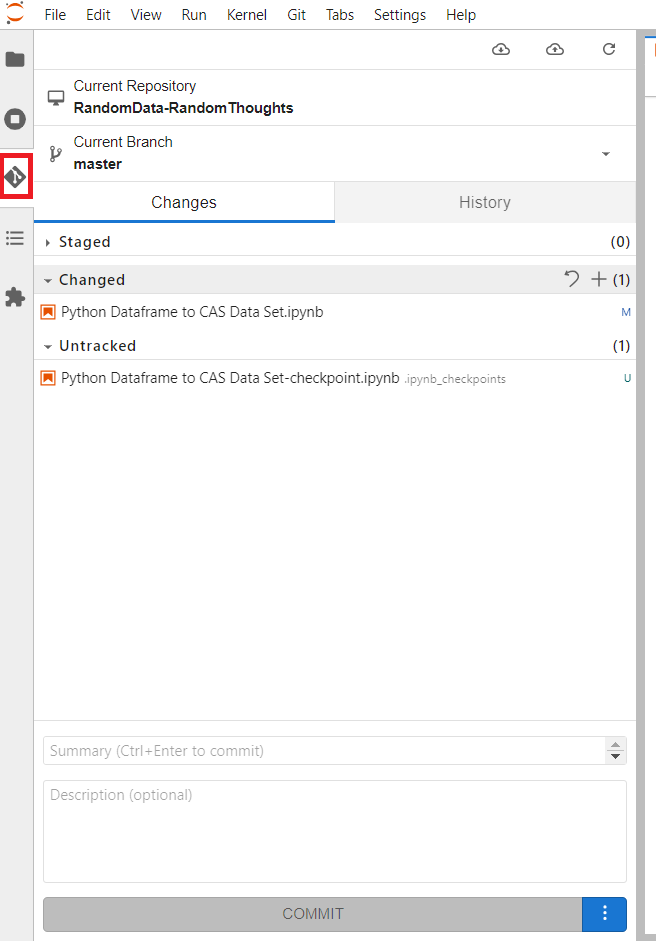Image resolution: width=656 pixels, height=941 pixels.
Task: Open the Running Terminals and Kernels icon
Action: [15, 120]
